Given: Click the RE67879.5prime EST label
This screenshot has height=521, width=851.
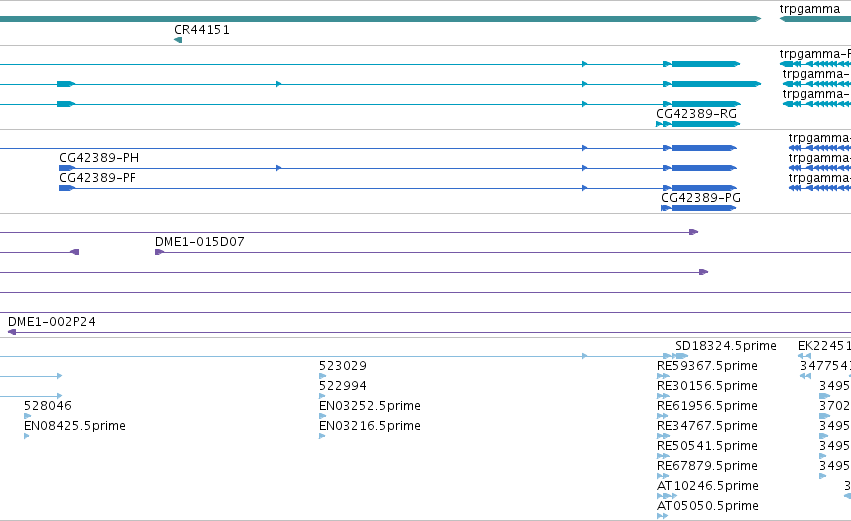Looking at the screenshot, I should point(707,466).
